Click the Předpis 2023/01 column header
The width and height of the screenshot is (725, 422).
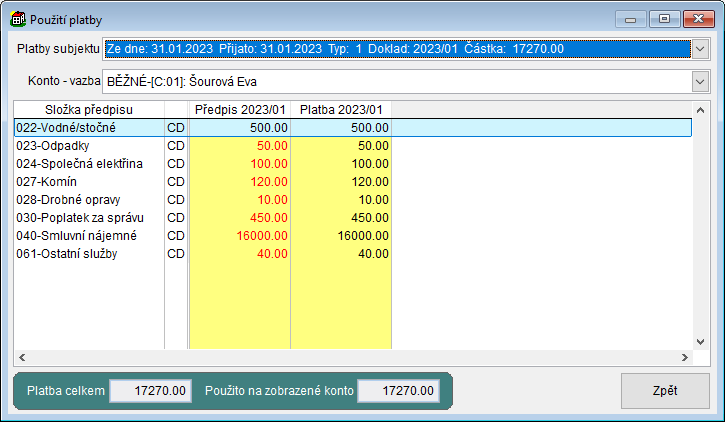click(242, 109)
